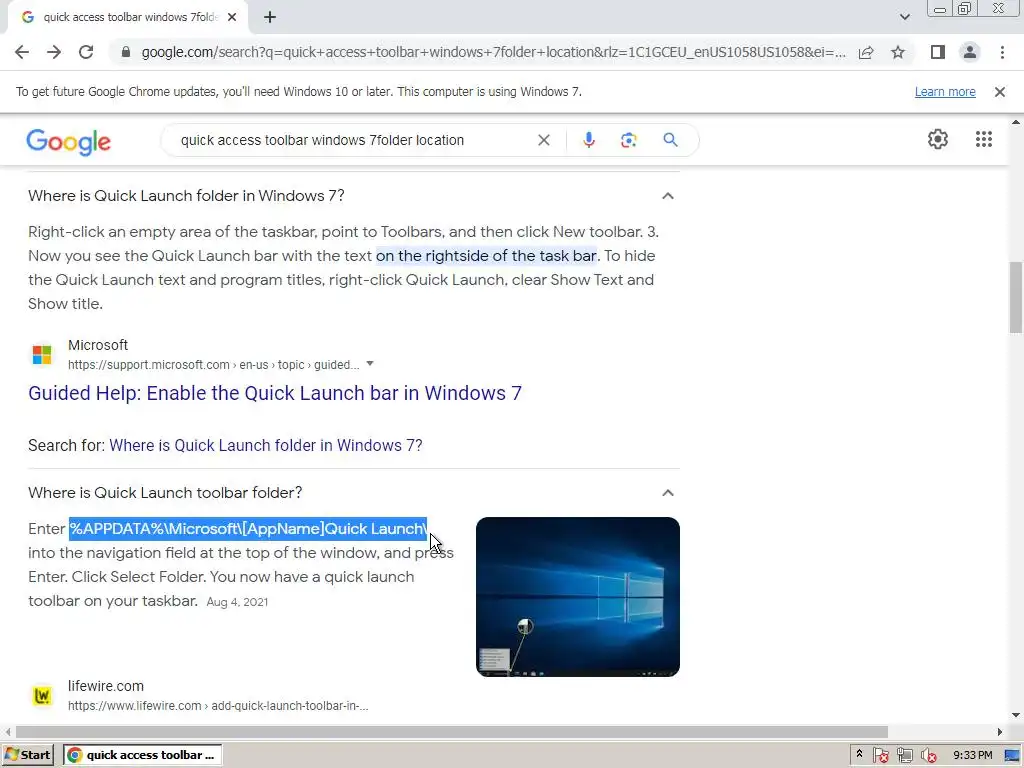Open the Windows Start menu

pos(27,755)
